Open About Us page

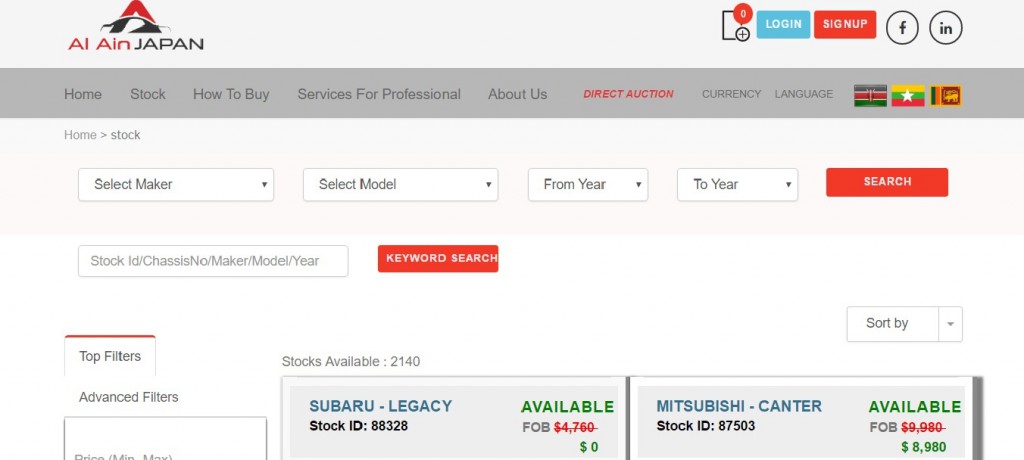point(517,94)
